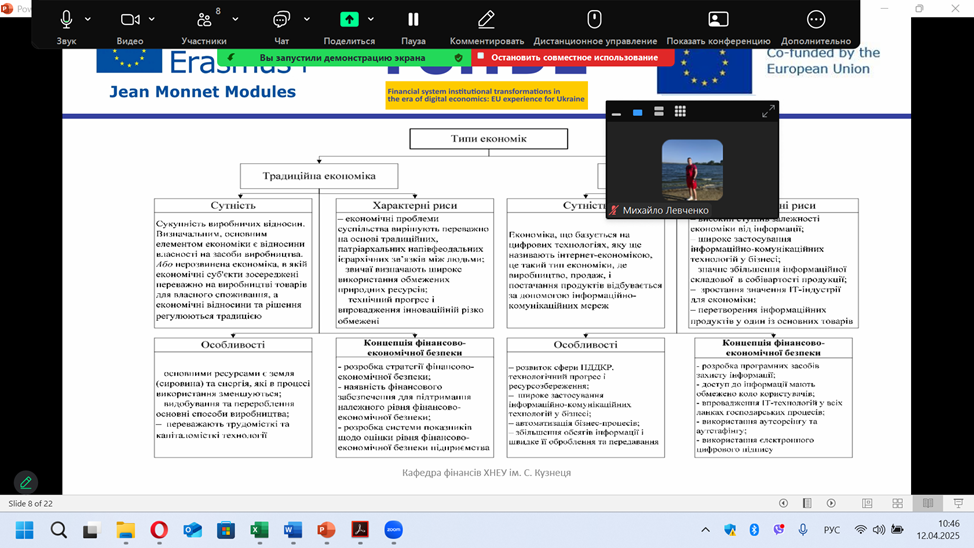Click the Jean Monnet Modules heading

pos(203,92)
